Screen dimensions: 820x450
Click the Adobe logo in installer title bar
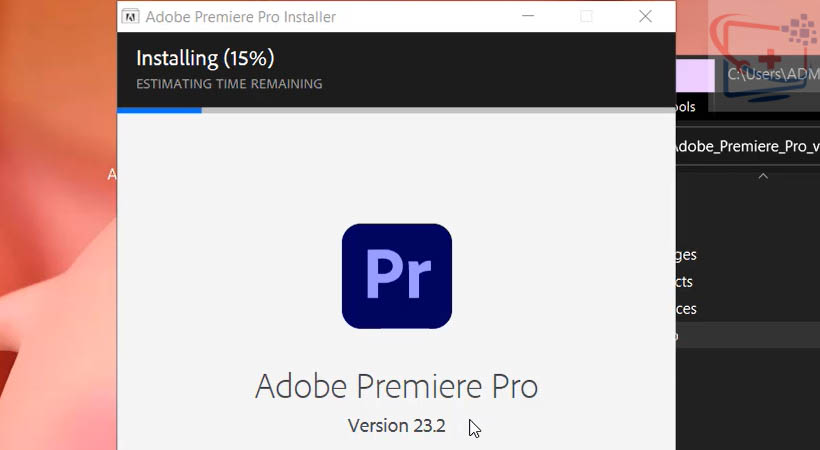(x=130, y=16)
